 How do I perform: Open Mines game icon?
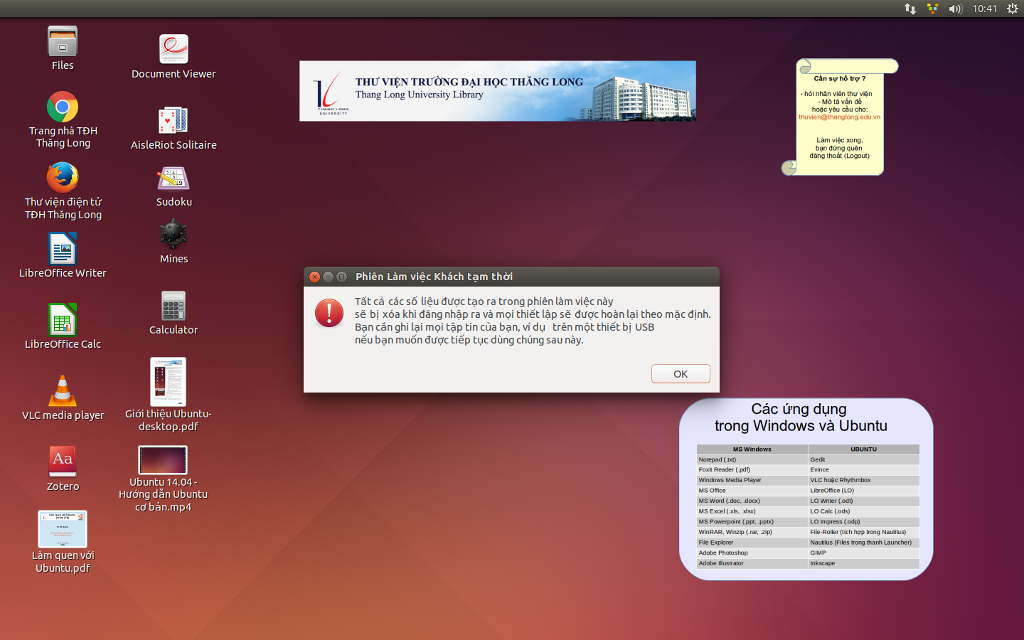pos(174,235)
